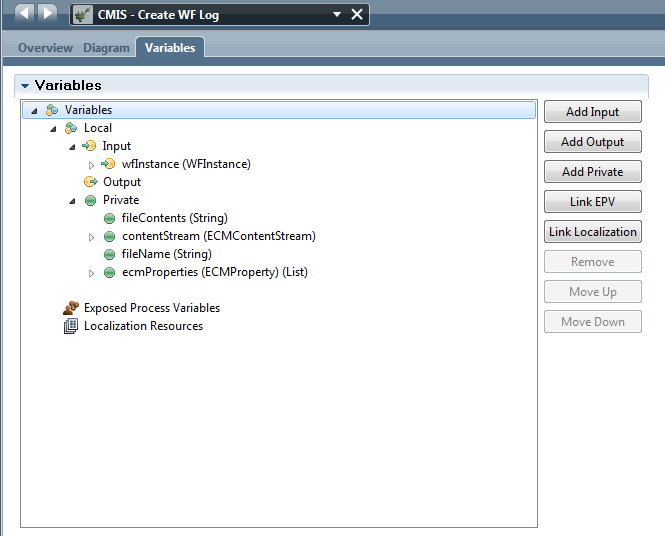The height and width of the screenshot is (536, 665).
Task: Collapse the Variables section header
Action: tap(25, 86)
